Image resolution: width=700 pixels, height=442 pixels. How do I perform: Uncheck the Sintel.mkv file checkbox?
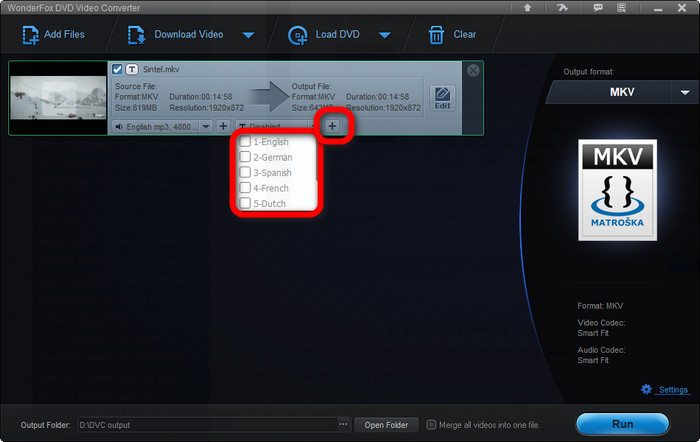[117, 69]
